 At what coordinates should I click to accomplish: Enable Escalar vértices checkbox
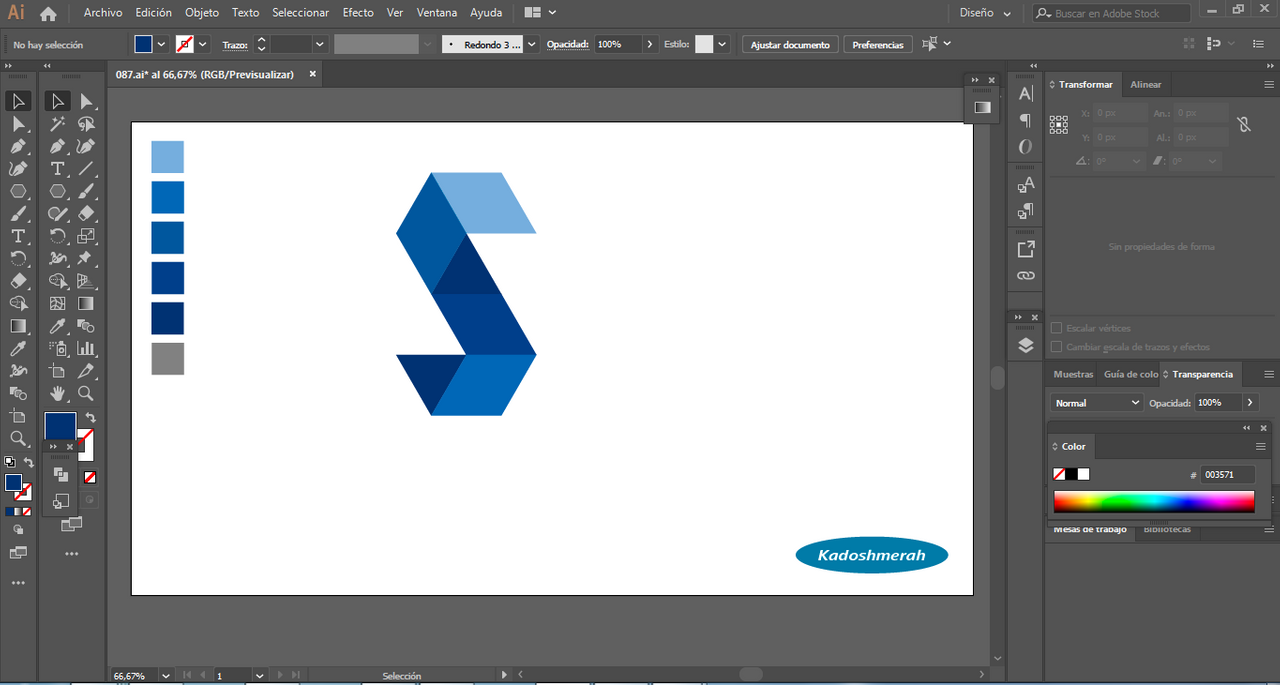[1056, 328]
